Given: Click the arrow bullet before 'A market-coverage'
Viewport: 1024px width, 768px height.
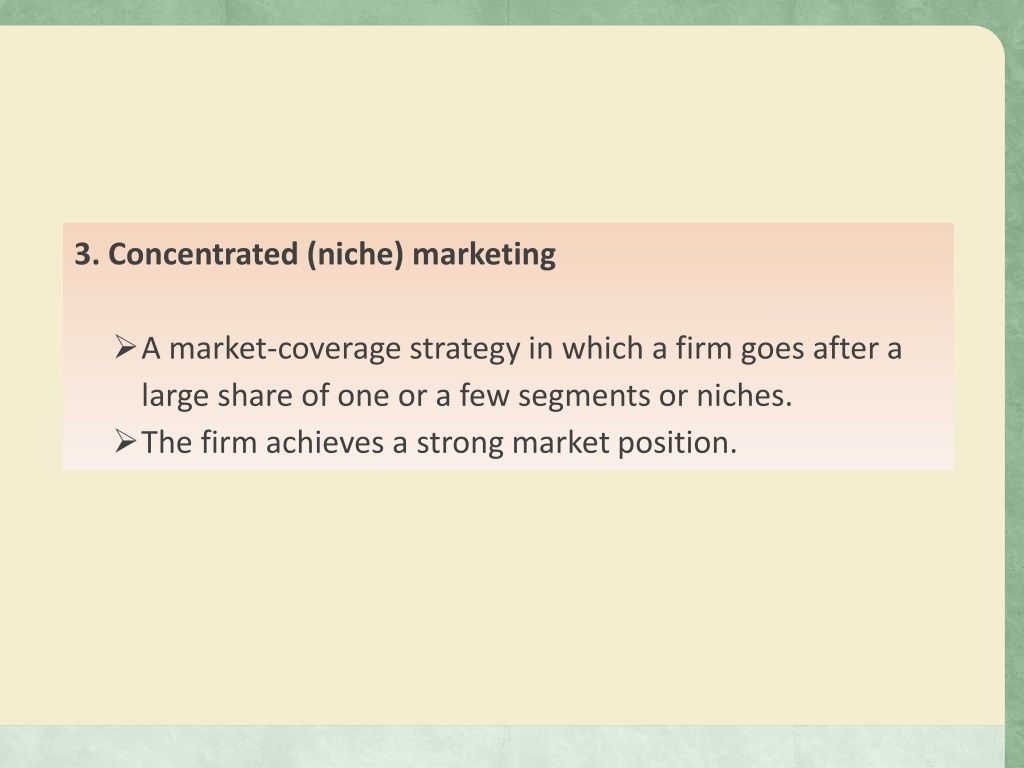Looking at the screenshot, I should 125,347.
